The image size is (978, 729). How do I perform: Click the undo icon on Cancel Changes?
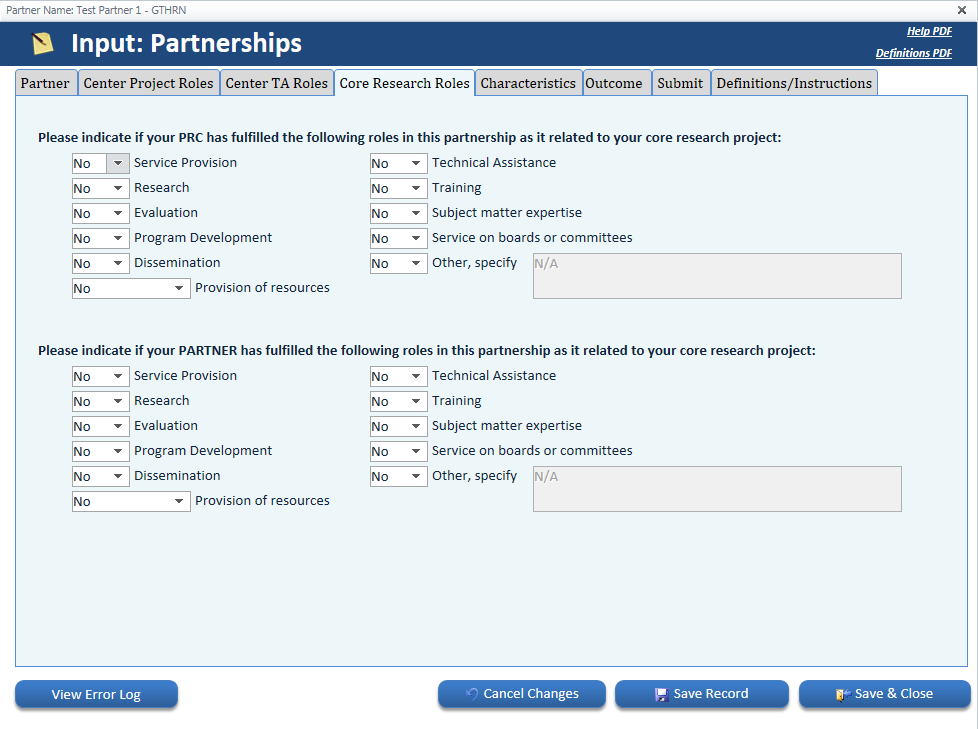tap(472, 694)
